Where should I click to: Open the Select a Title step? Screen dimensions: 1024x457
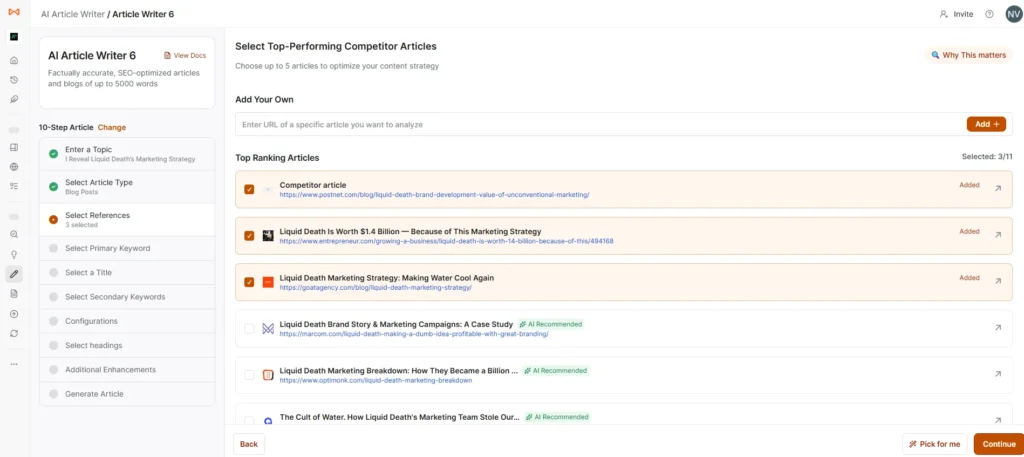(127, 272)
